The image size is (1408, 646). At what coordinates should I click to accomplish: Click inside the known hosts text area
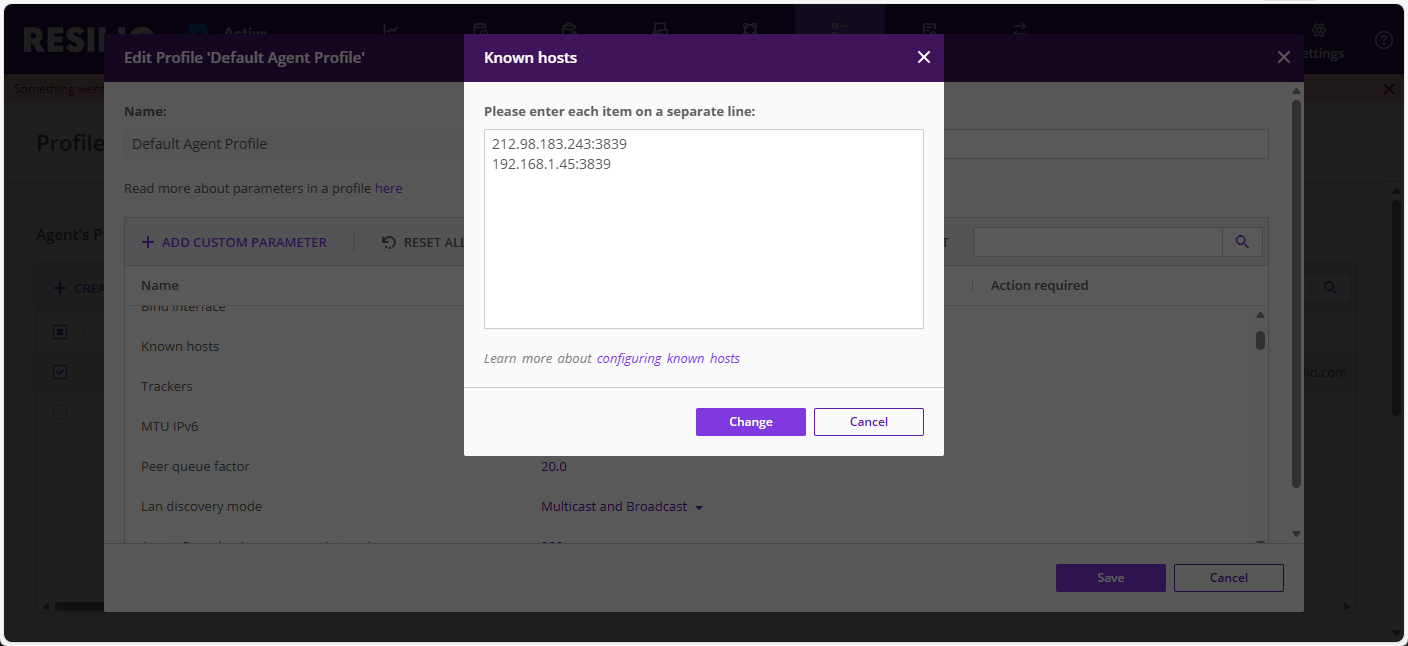click(703, 228)
